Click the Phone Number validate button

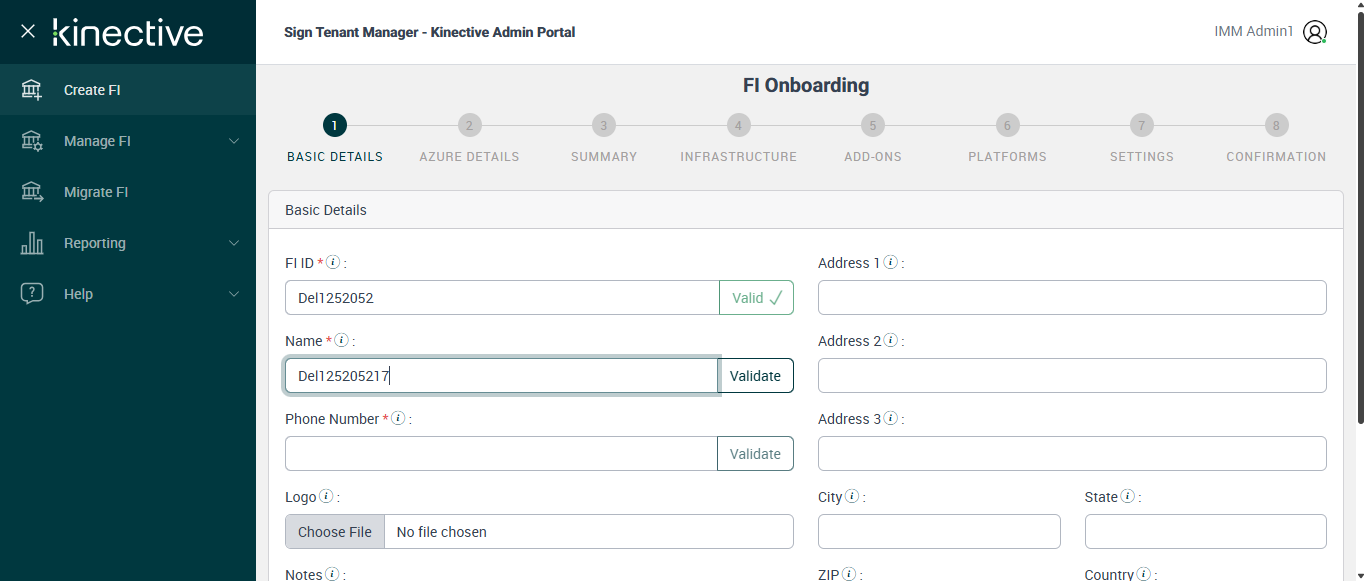(755, 454)
